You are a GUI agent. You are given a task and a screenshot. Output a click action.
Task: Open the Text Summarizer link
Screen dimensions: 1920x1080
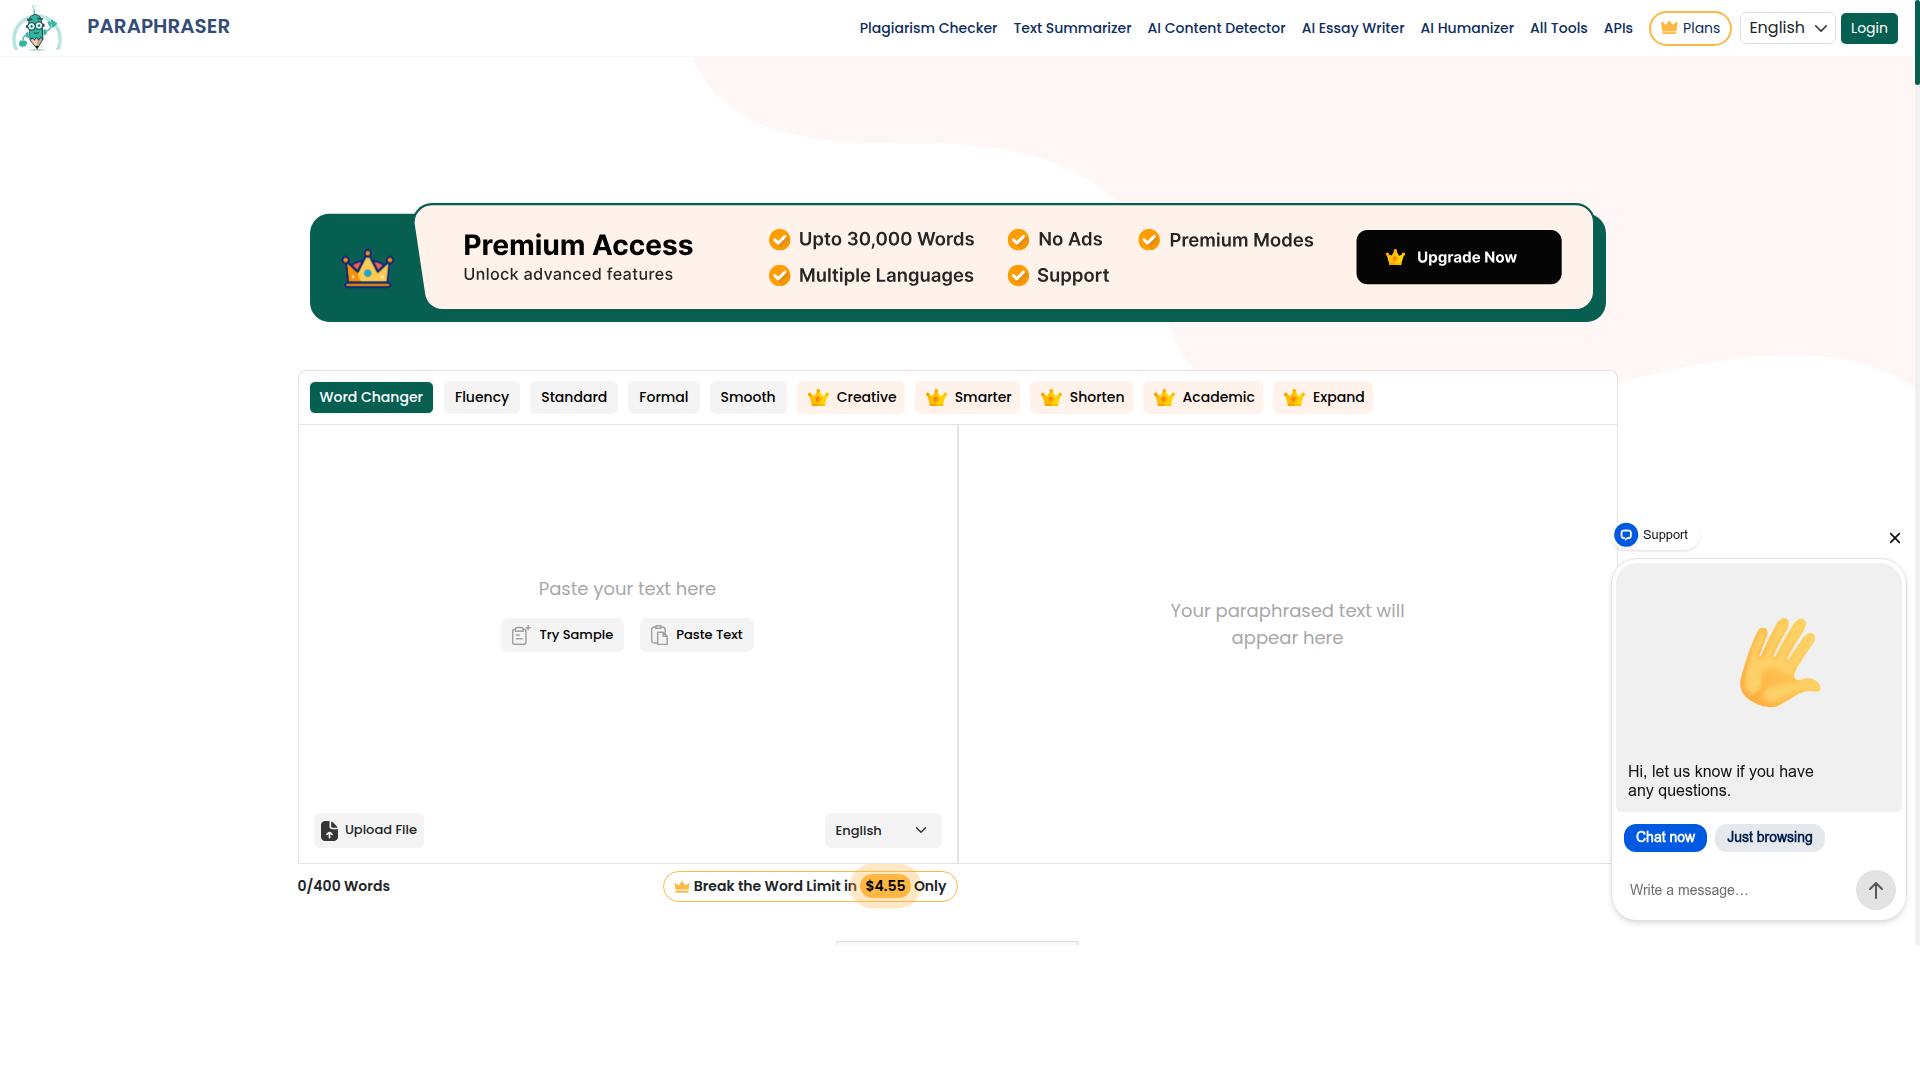point(1072,28)
